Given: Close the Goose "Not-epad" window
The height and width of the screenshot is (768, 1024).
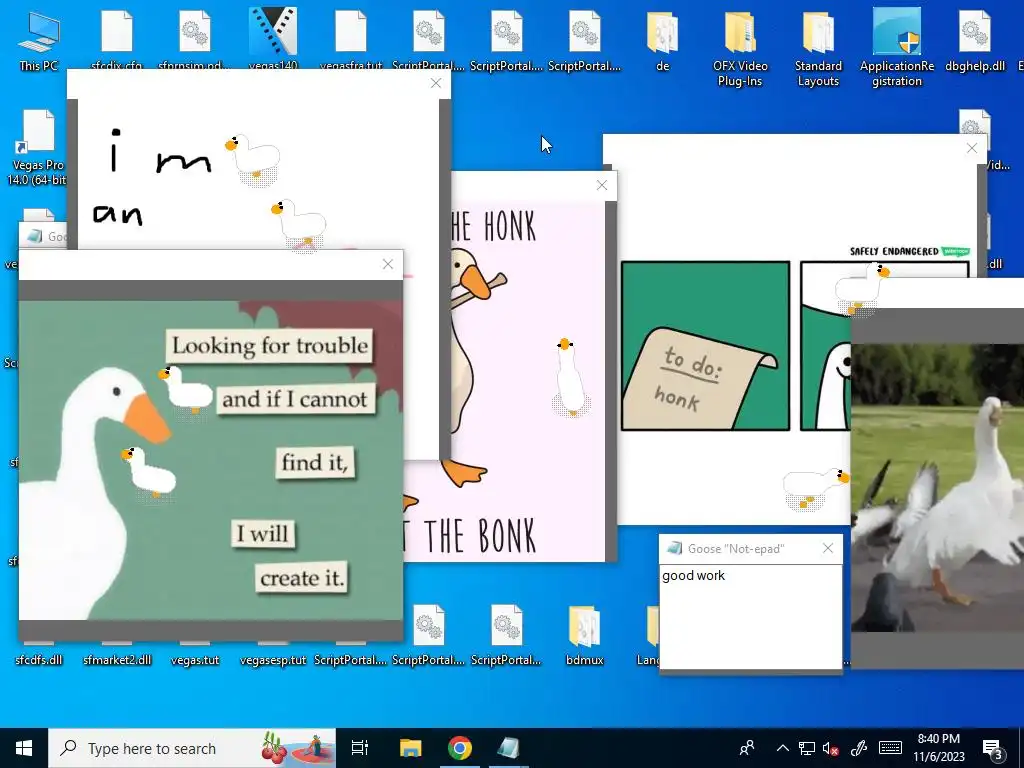Looking at the screenshot, I should tap(827, 549).
